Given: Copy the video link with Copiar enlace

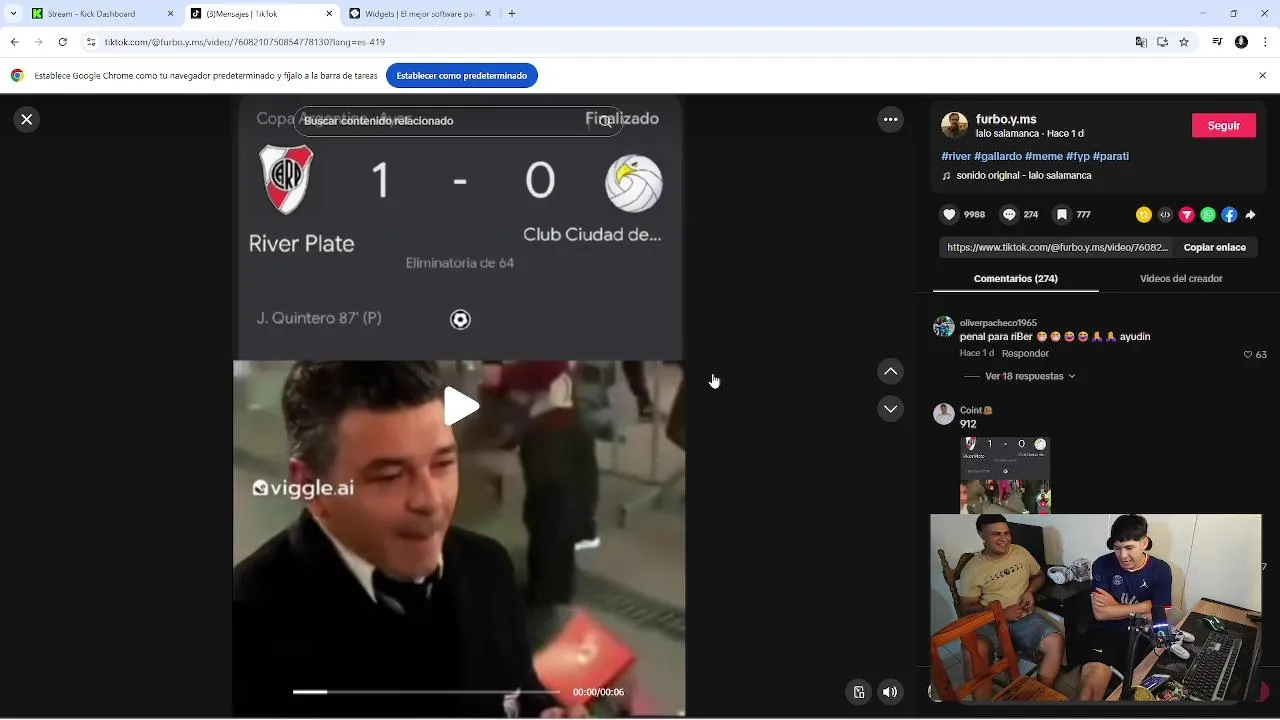Looking at the screenshot, I should coord(1214,247).
